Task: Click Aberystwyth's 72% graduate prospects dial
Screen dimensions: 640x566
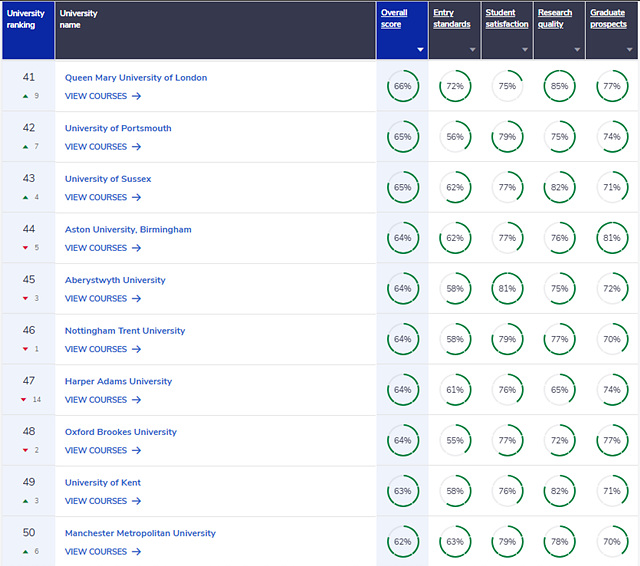Action: 611,289
